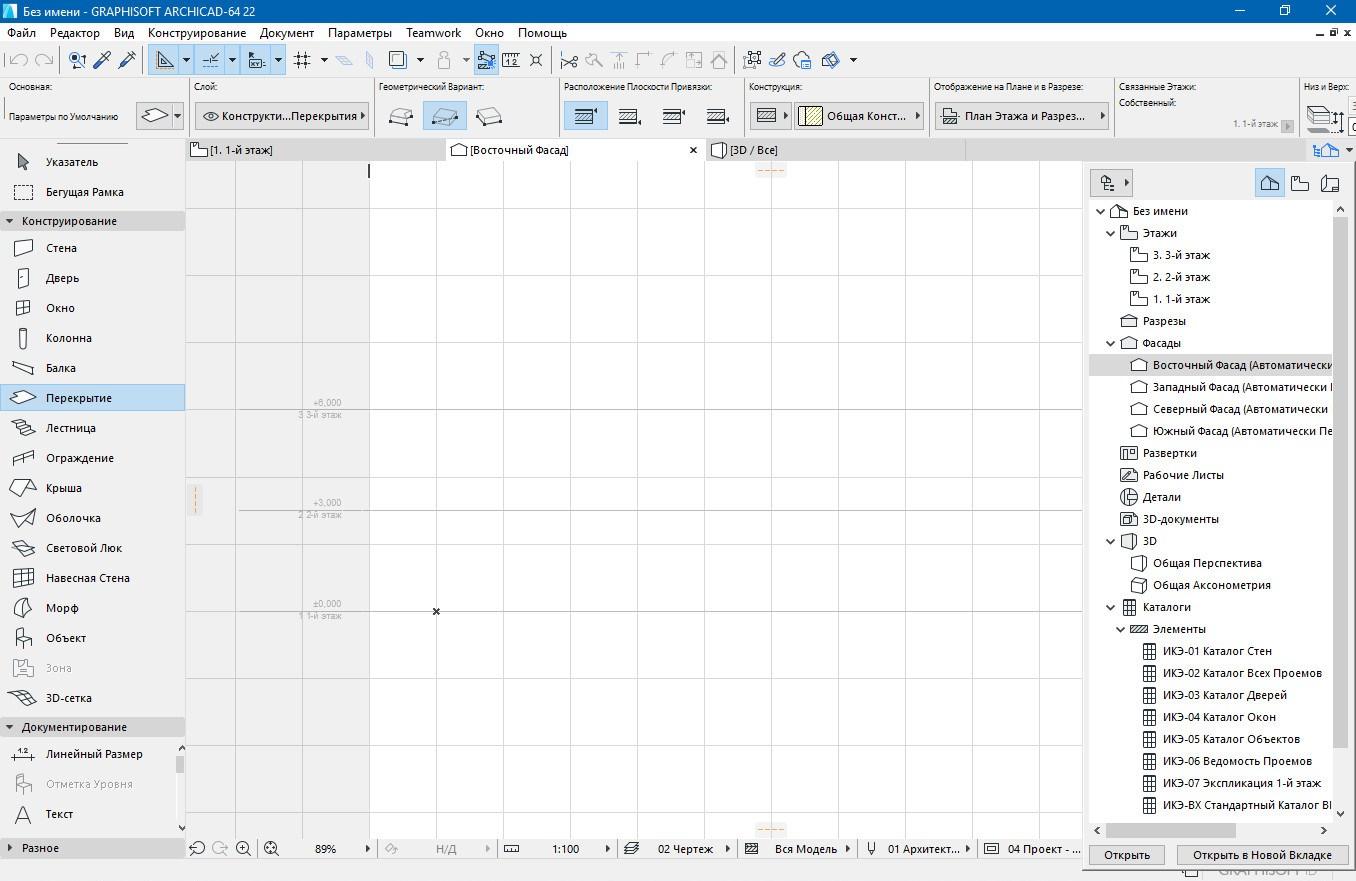Select the Навесная Стена curtain wall tool
The height and width of the screenshot is (881, 1356).
click(87, 578)
